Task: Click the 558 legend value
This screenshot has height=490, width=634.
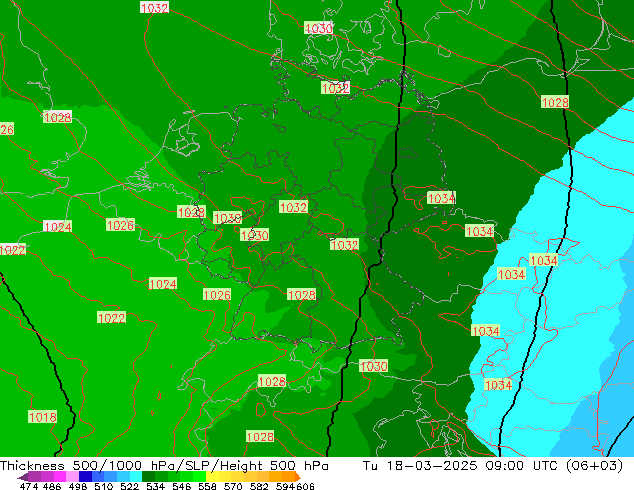Action: coord(207,486)
